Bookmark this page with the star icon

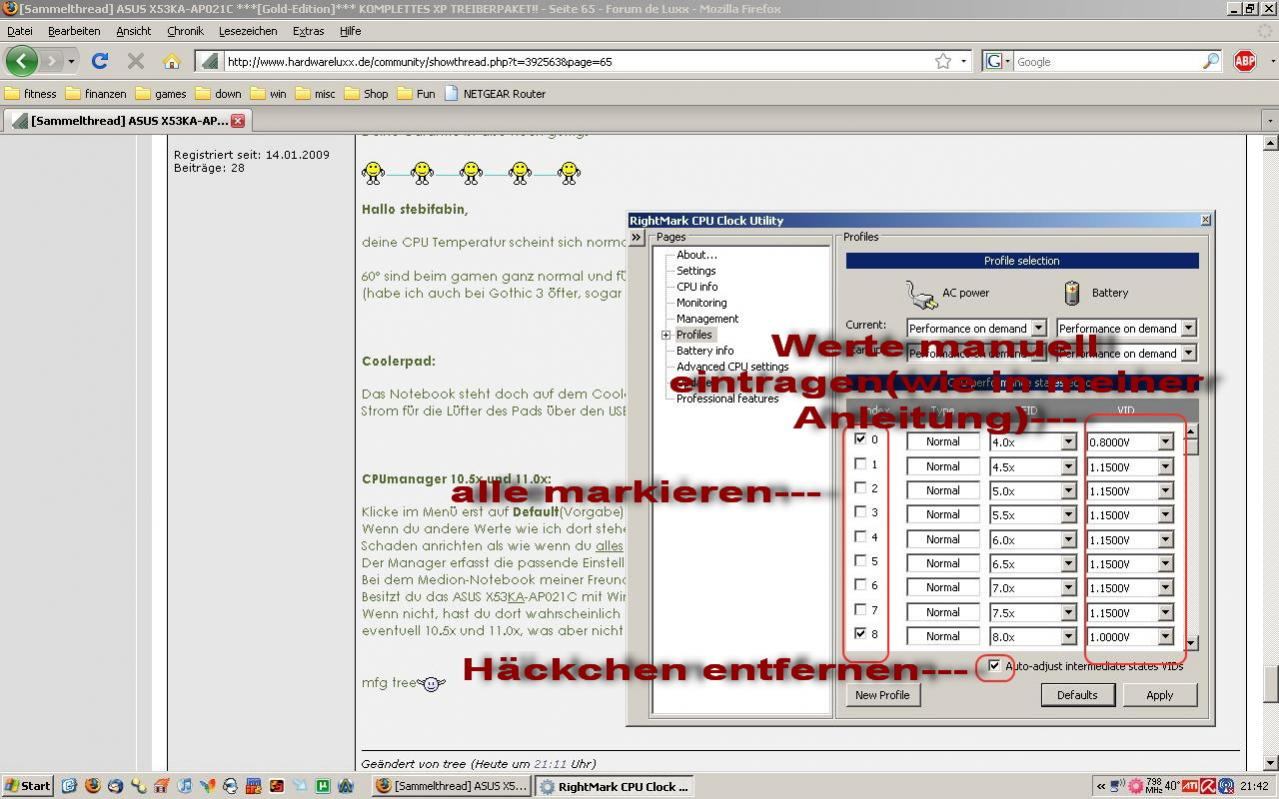click(x=943, y=61)
